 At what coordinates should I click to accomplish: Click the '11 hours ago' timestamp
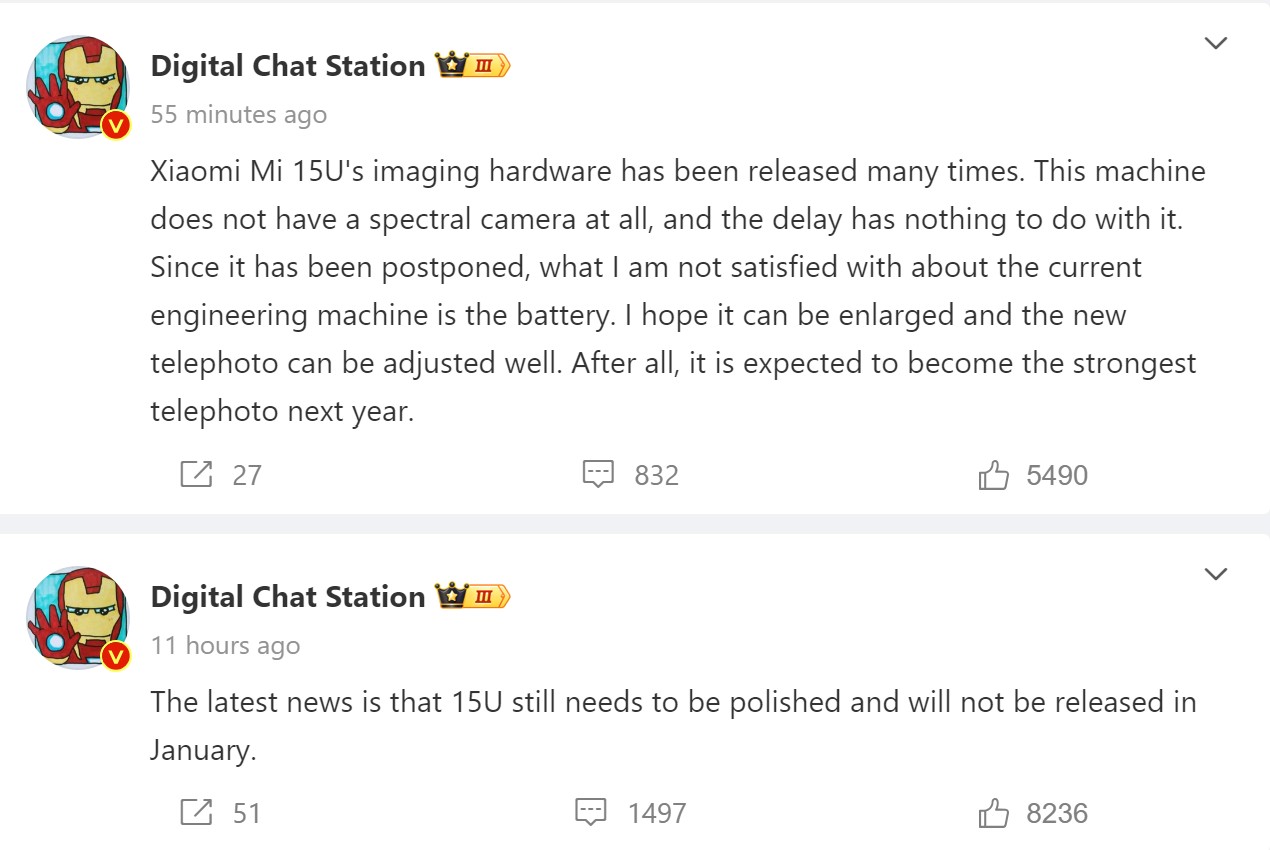click(x=225, y=646)
